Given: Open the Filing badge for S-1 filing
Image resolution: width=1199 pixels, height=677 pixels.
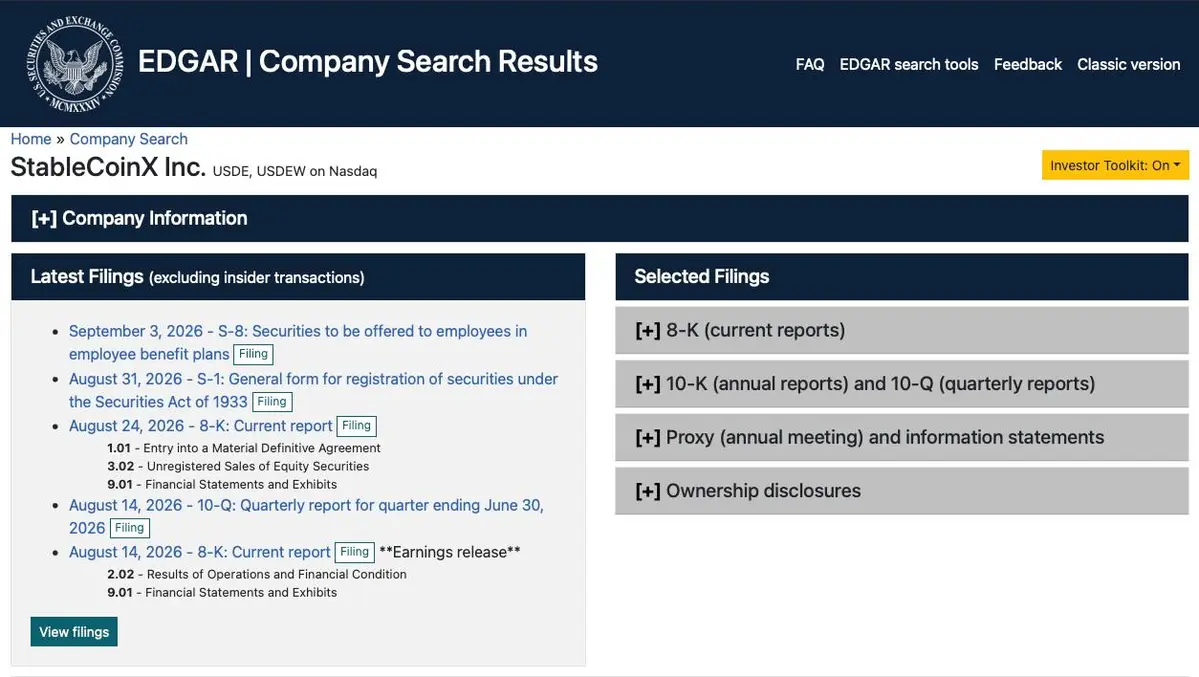Looking at the screenshot, I should point(271,402).
